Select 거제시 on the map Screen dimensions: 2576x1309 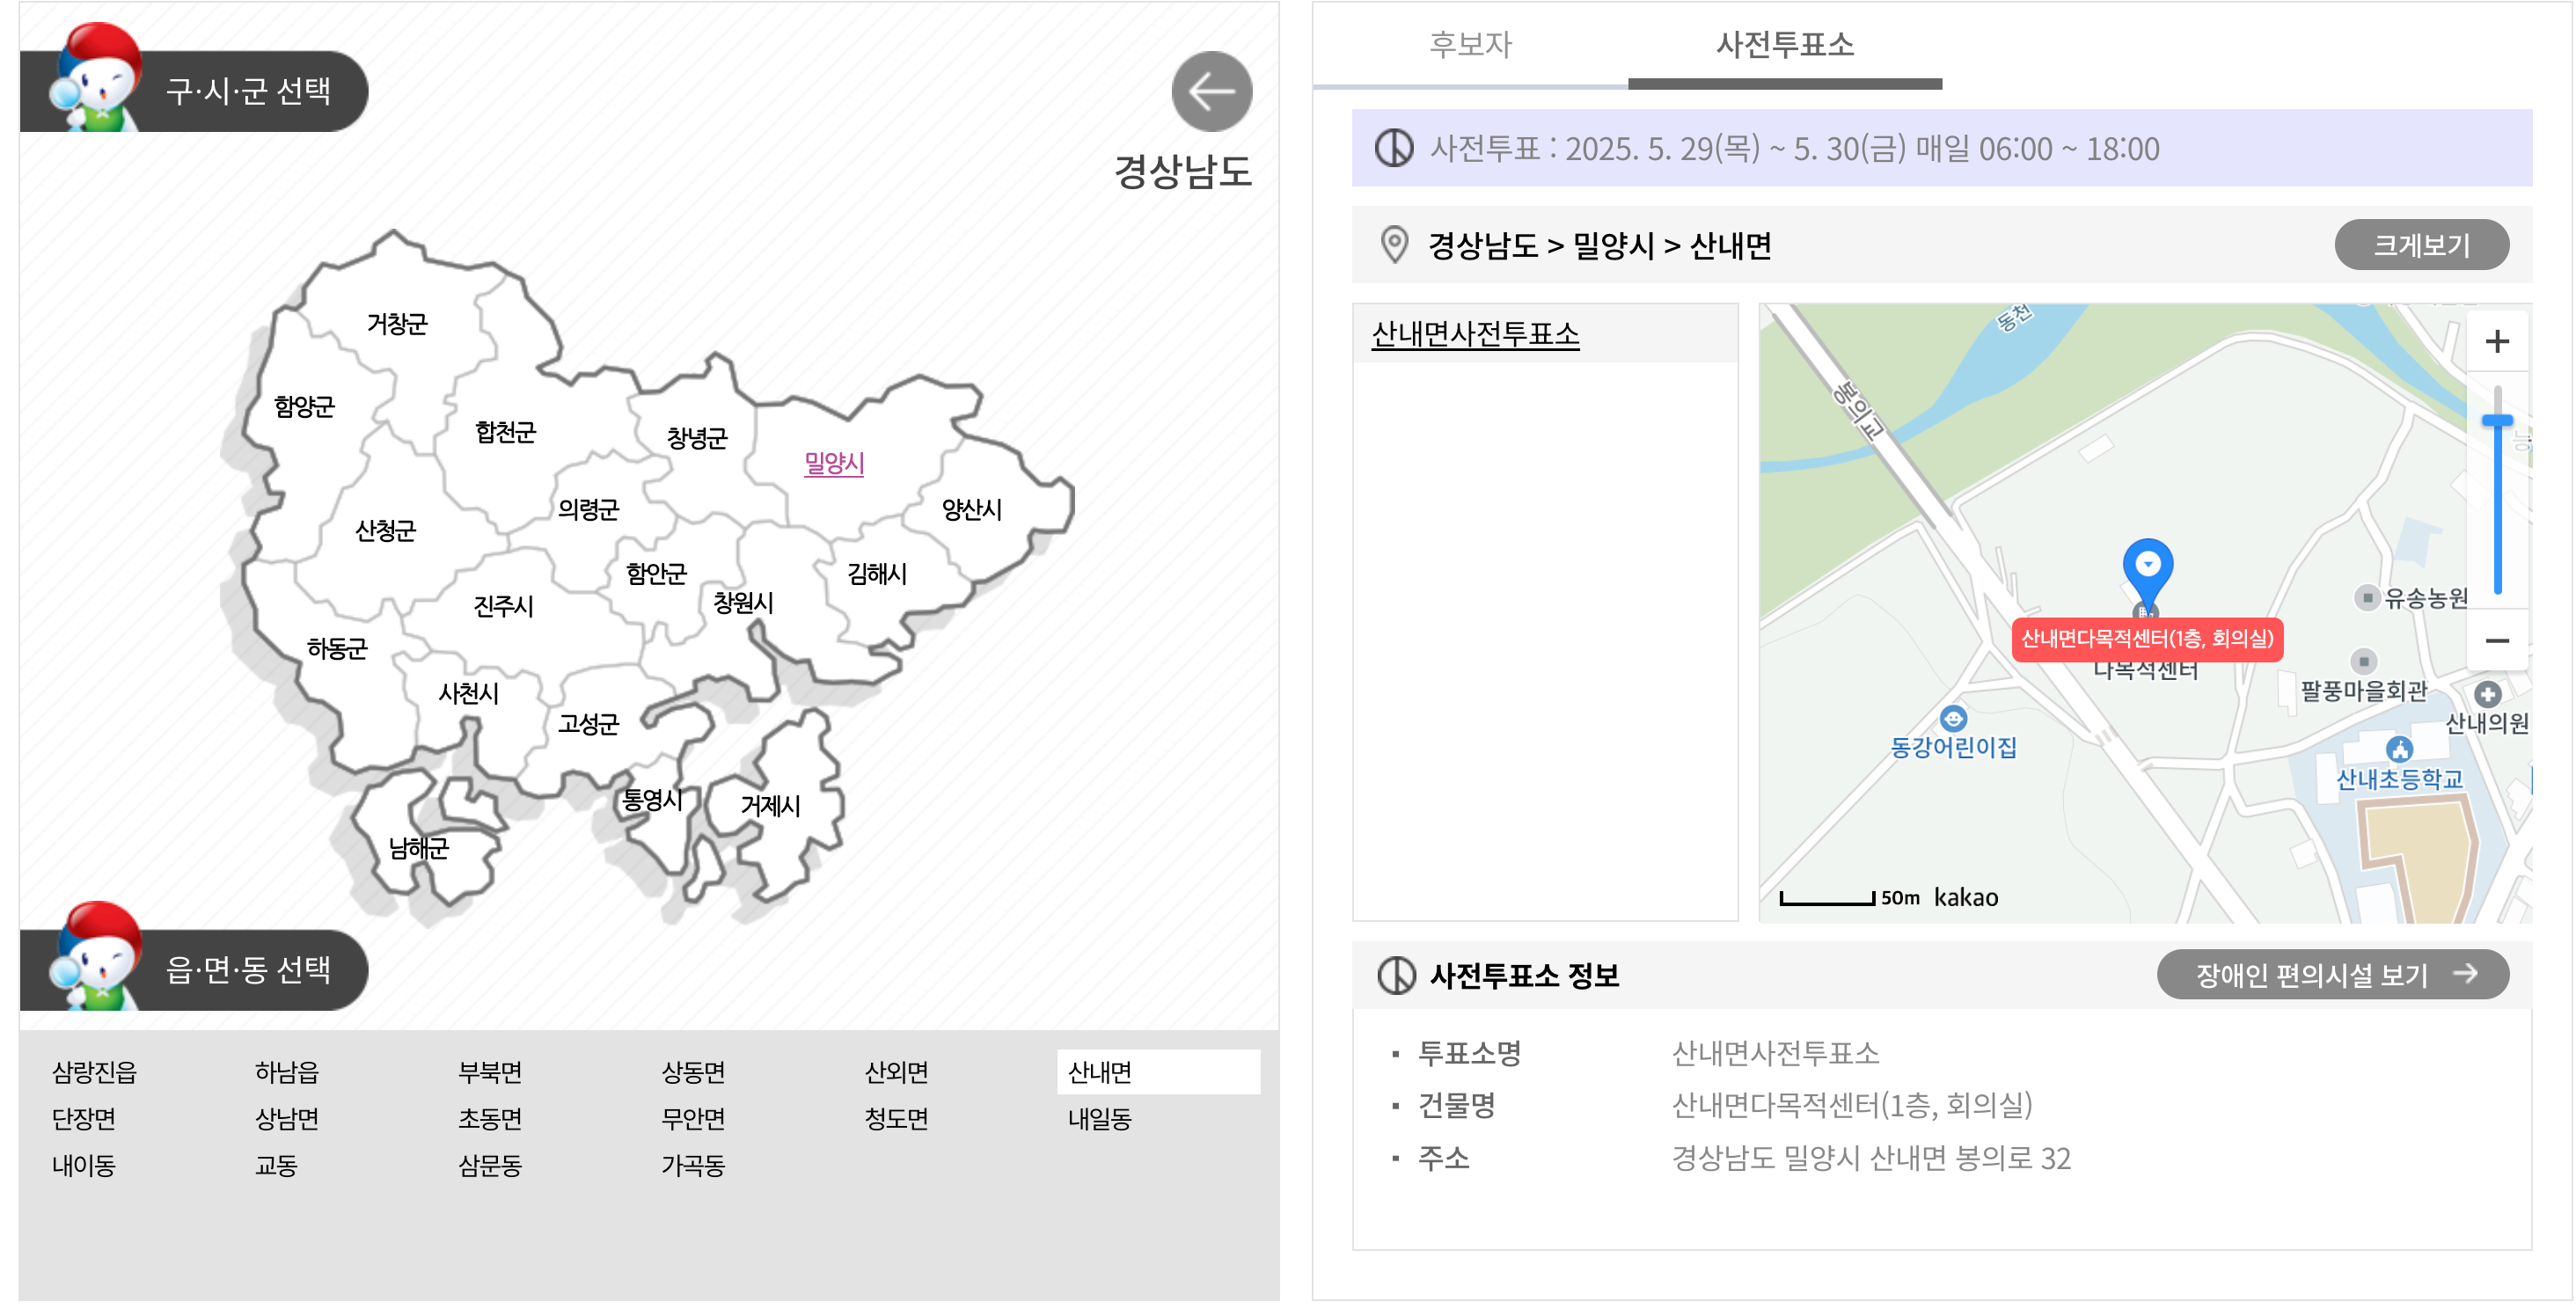pos(770,807)
